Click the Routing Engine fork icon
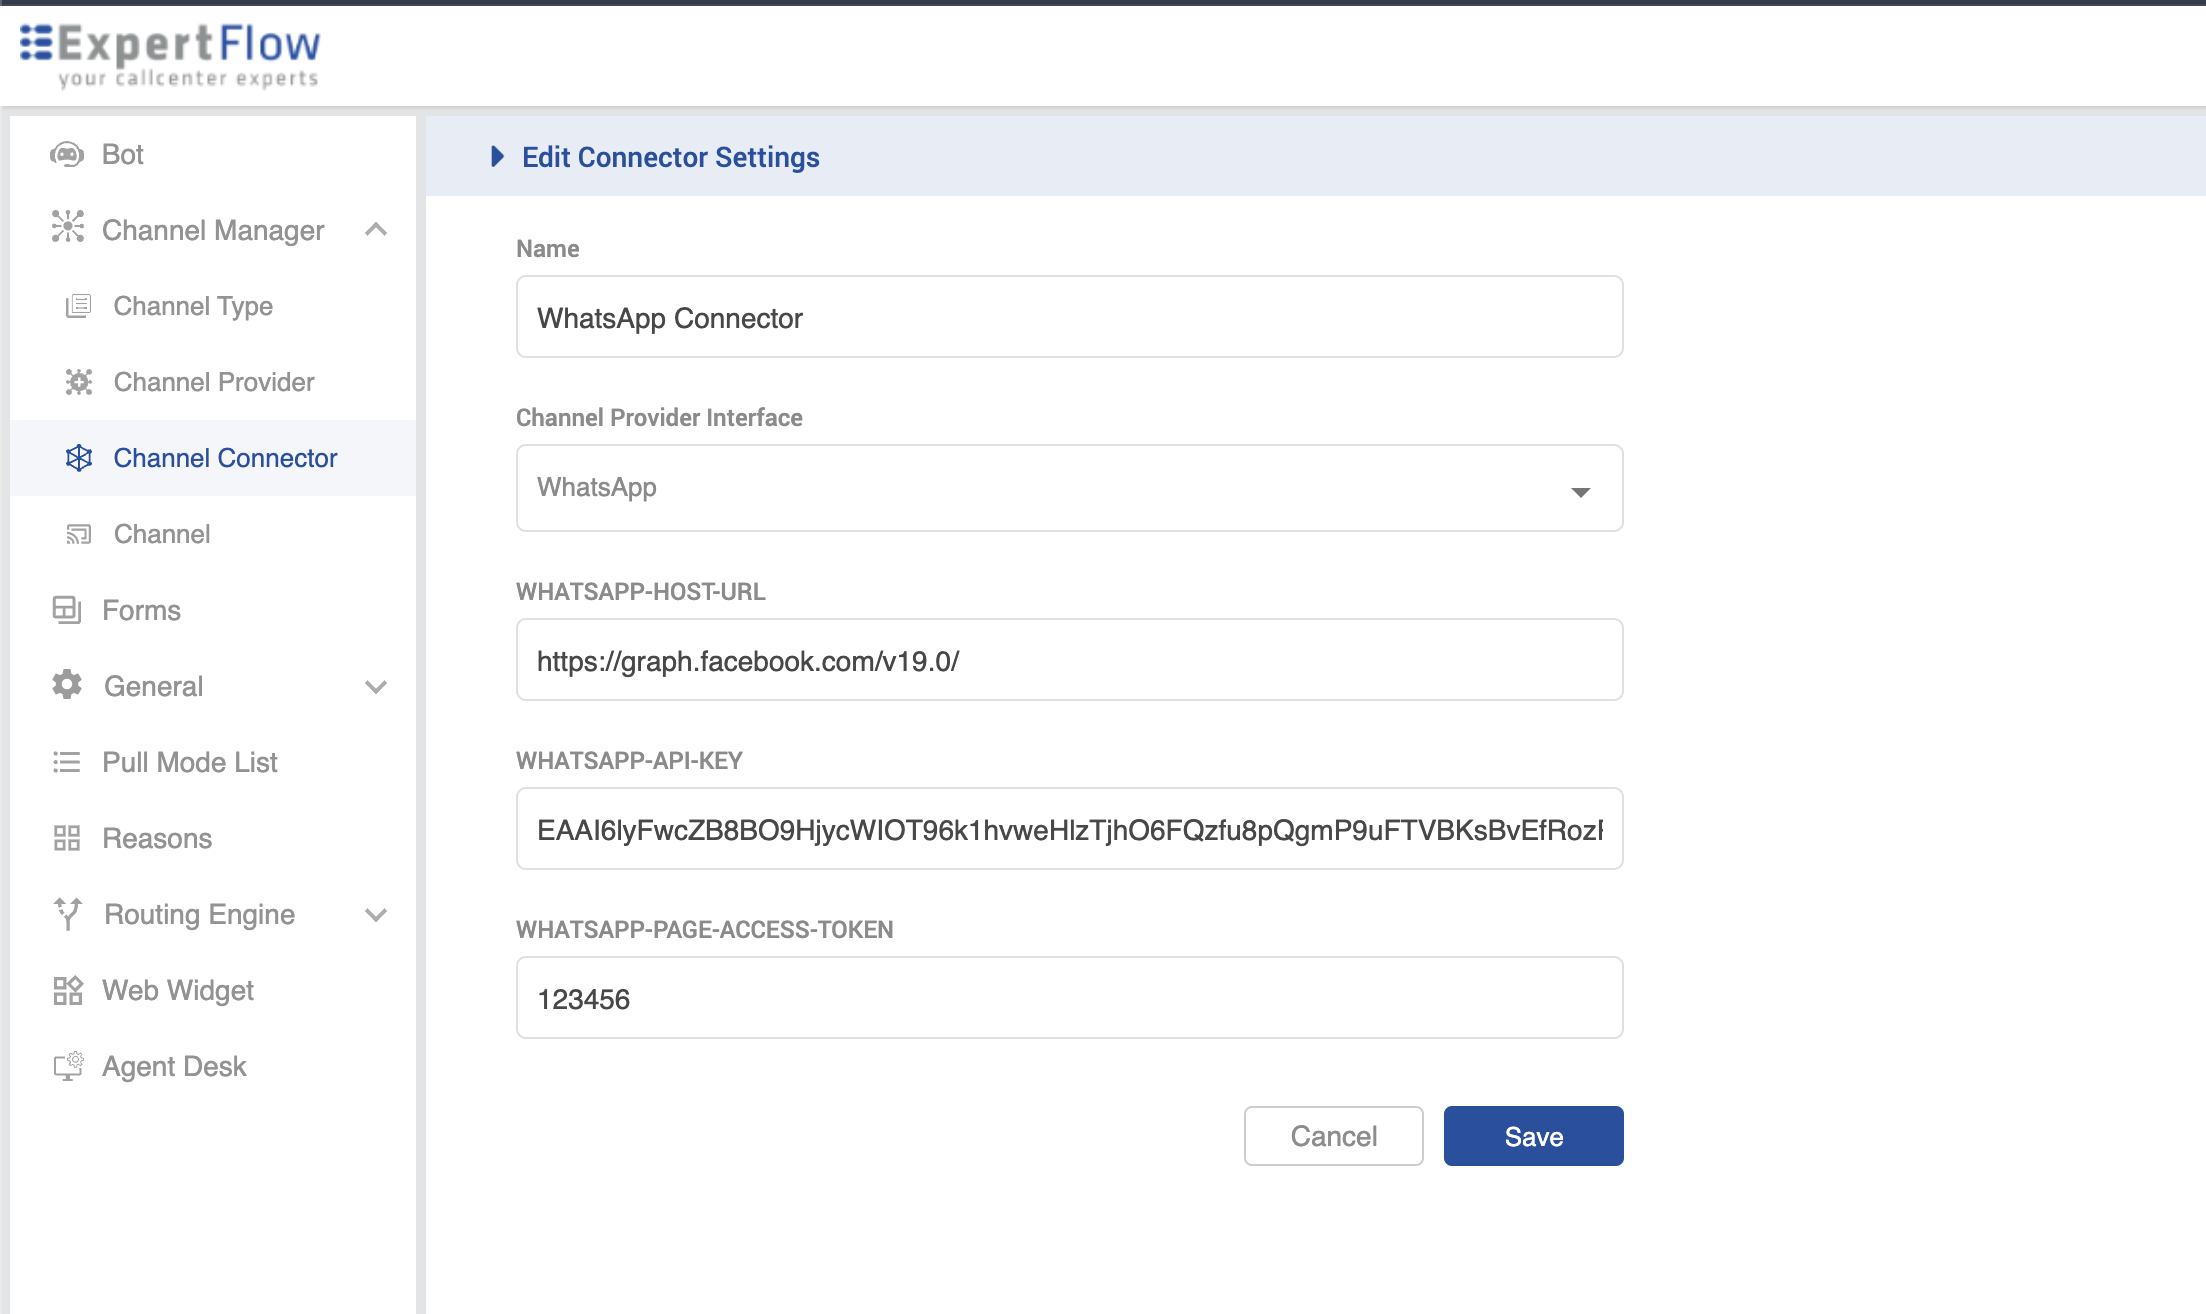Image resolution: width=2206 pixels, height=1314 pixels. click(x=67, y=913)
